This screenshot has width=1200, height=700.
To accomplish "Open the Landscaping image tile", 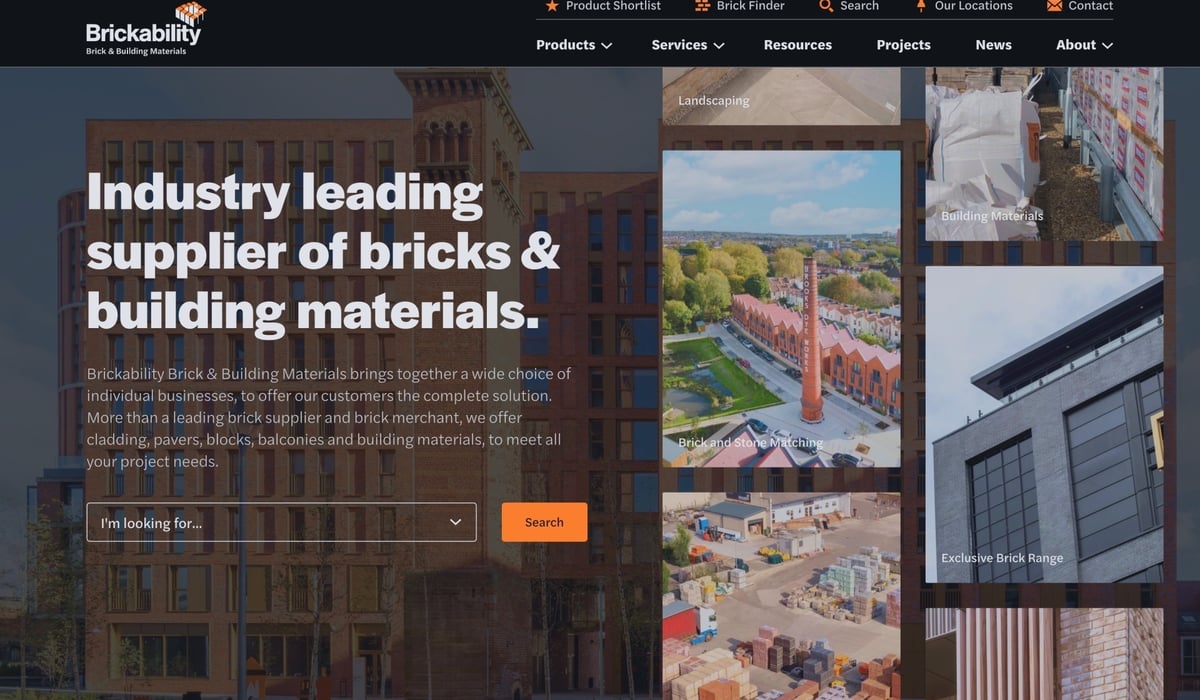I will (x=781, y=96).
